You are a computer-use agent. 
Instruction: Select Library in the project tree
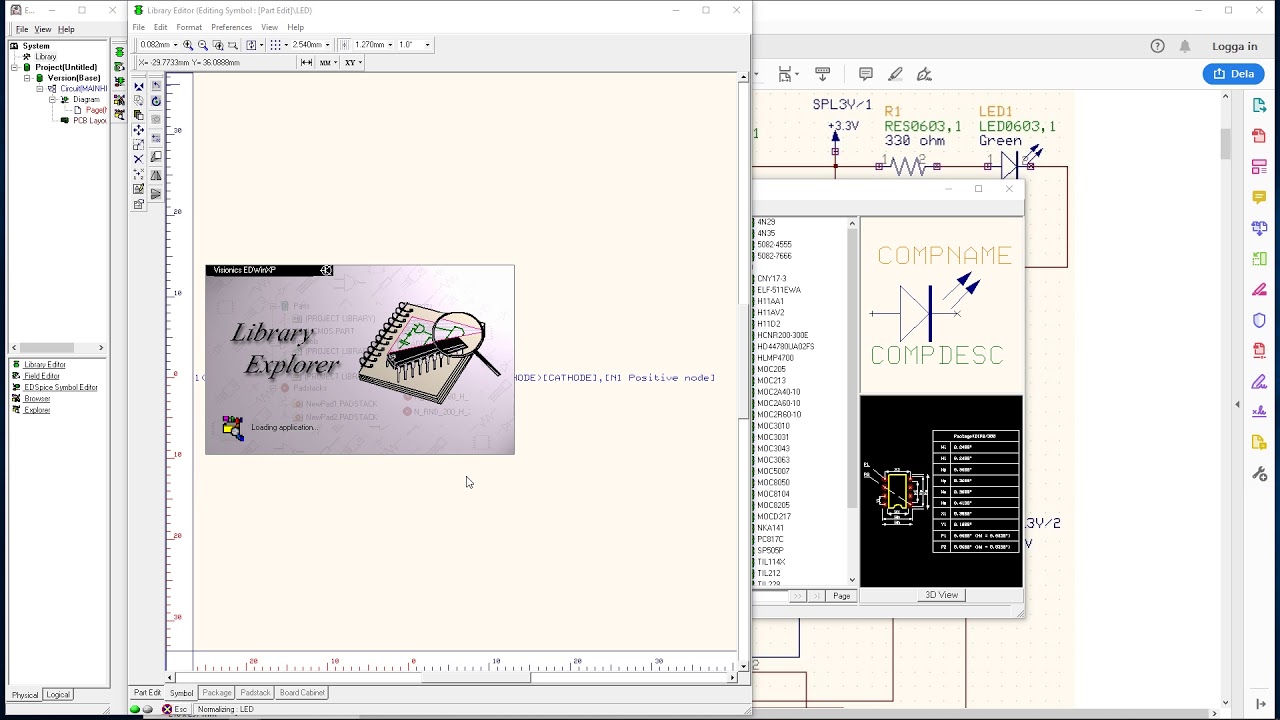click(x=46, y=57)
